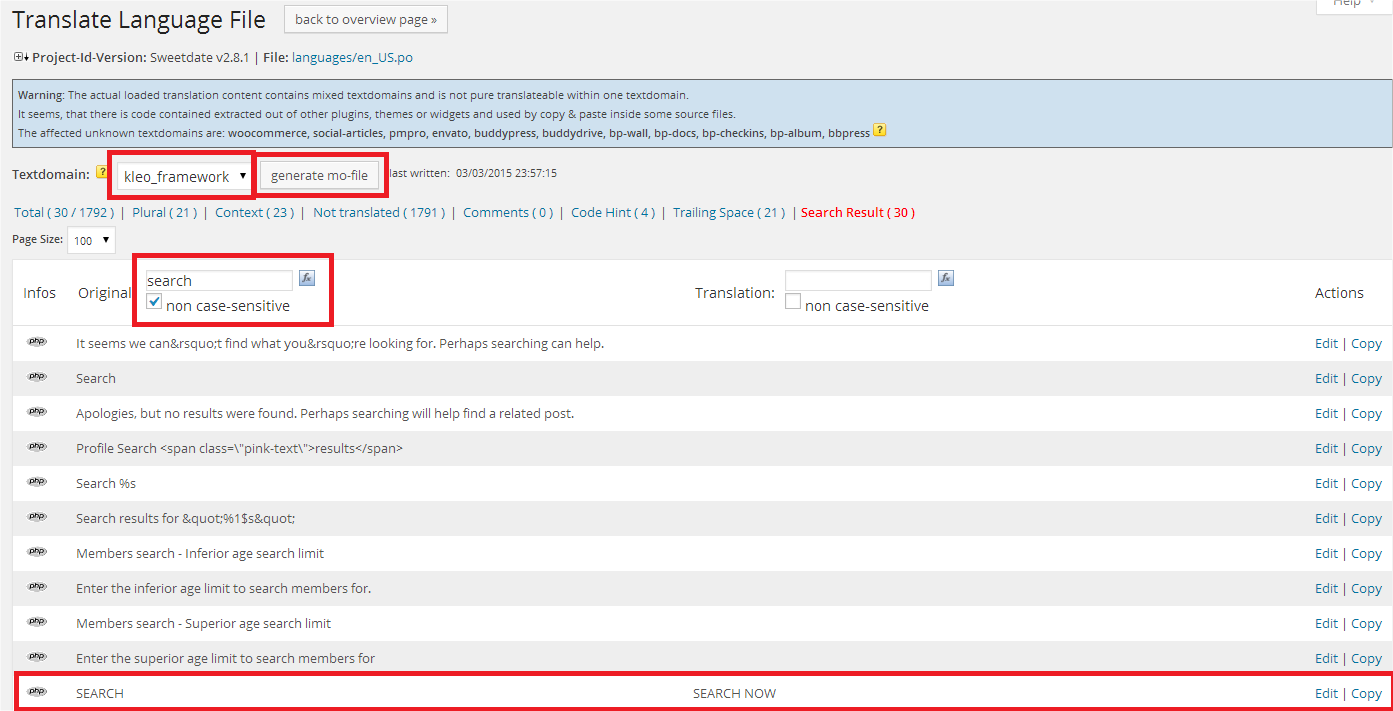The height and width of the screenshot is (711, 1393).
Task: Click the generate mo-file button
Action: tap(319, 176)
